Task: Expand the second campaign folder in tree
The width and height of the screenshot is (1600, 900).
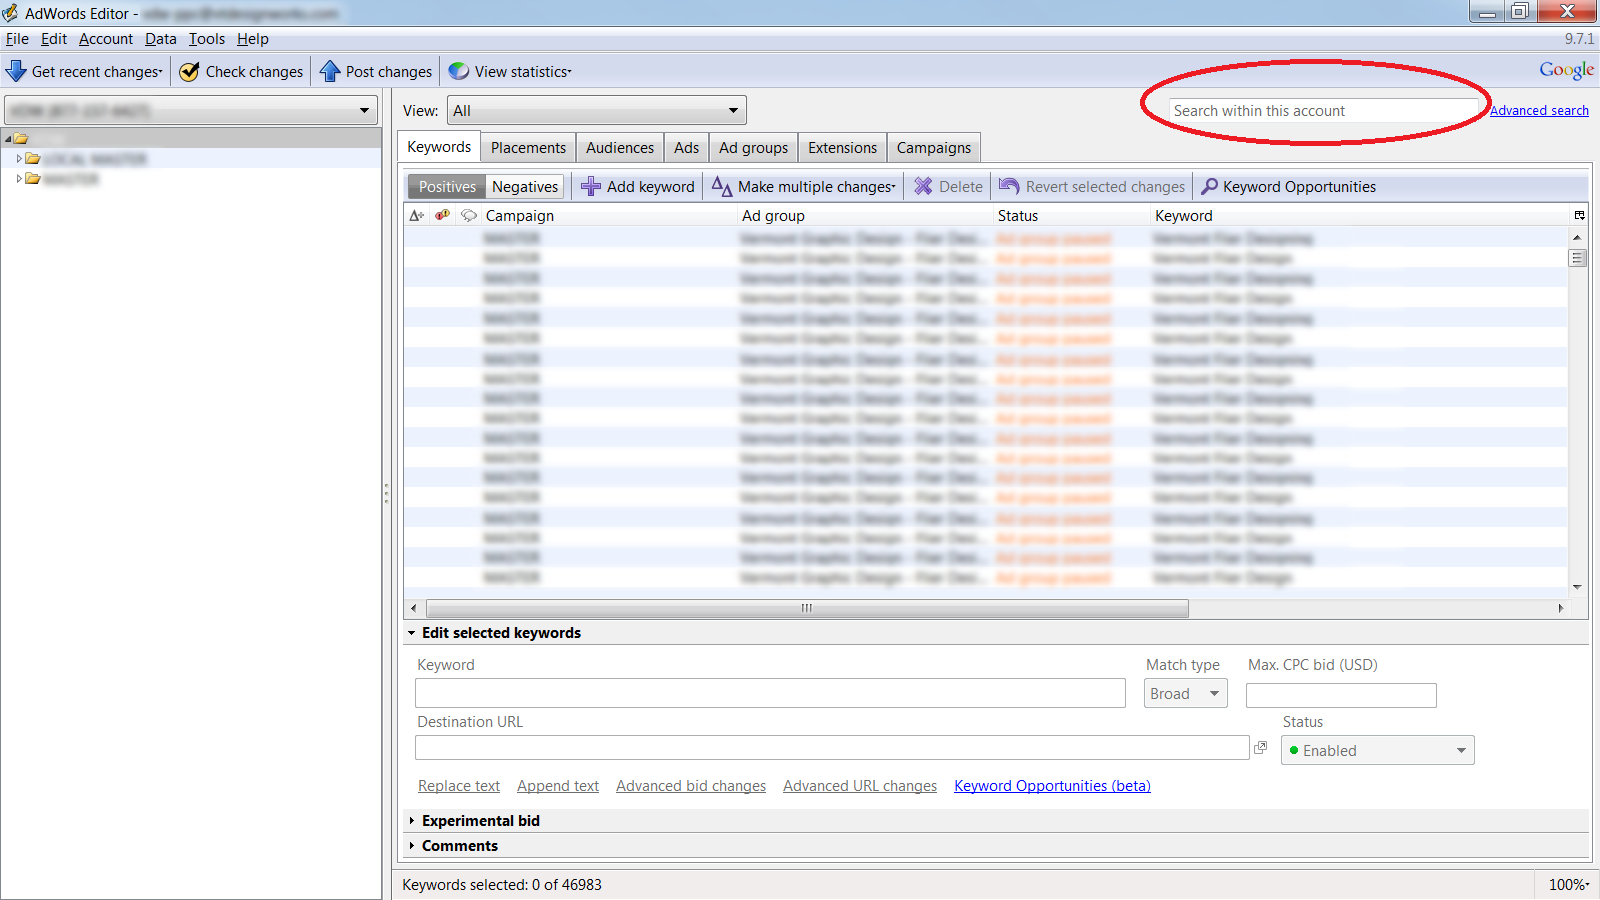Action: [x=19, y=179]
